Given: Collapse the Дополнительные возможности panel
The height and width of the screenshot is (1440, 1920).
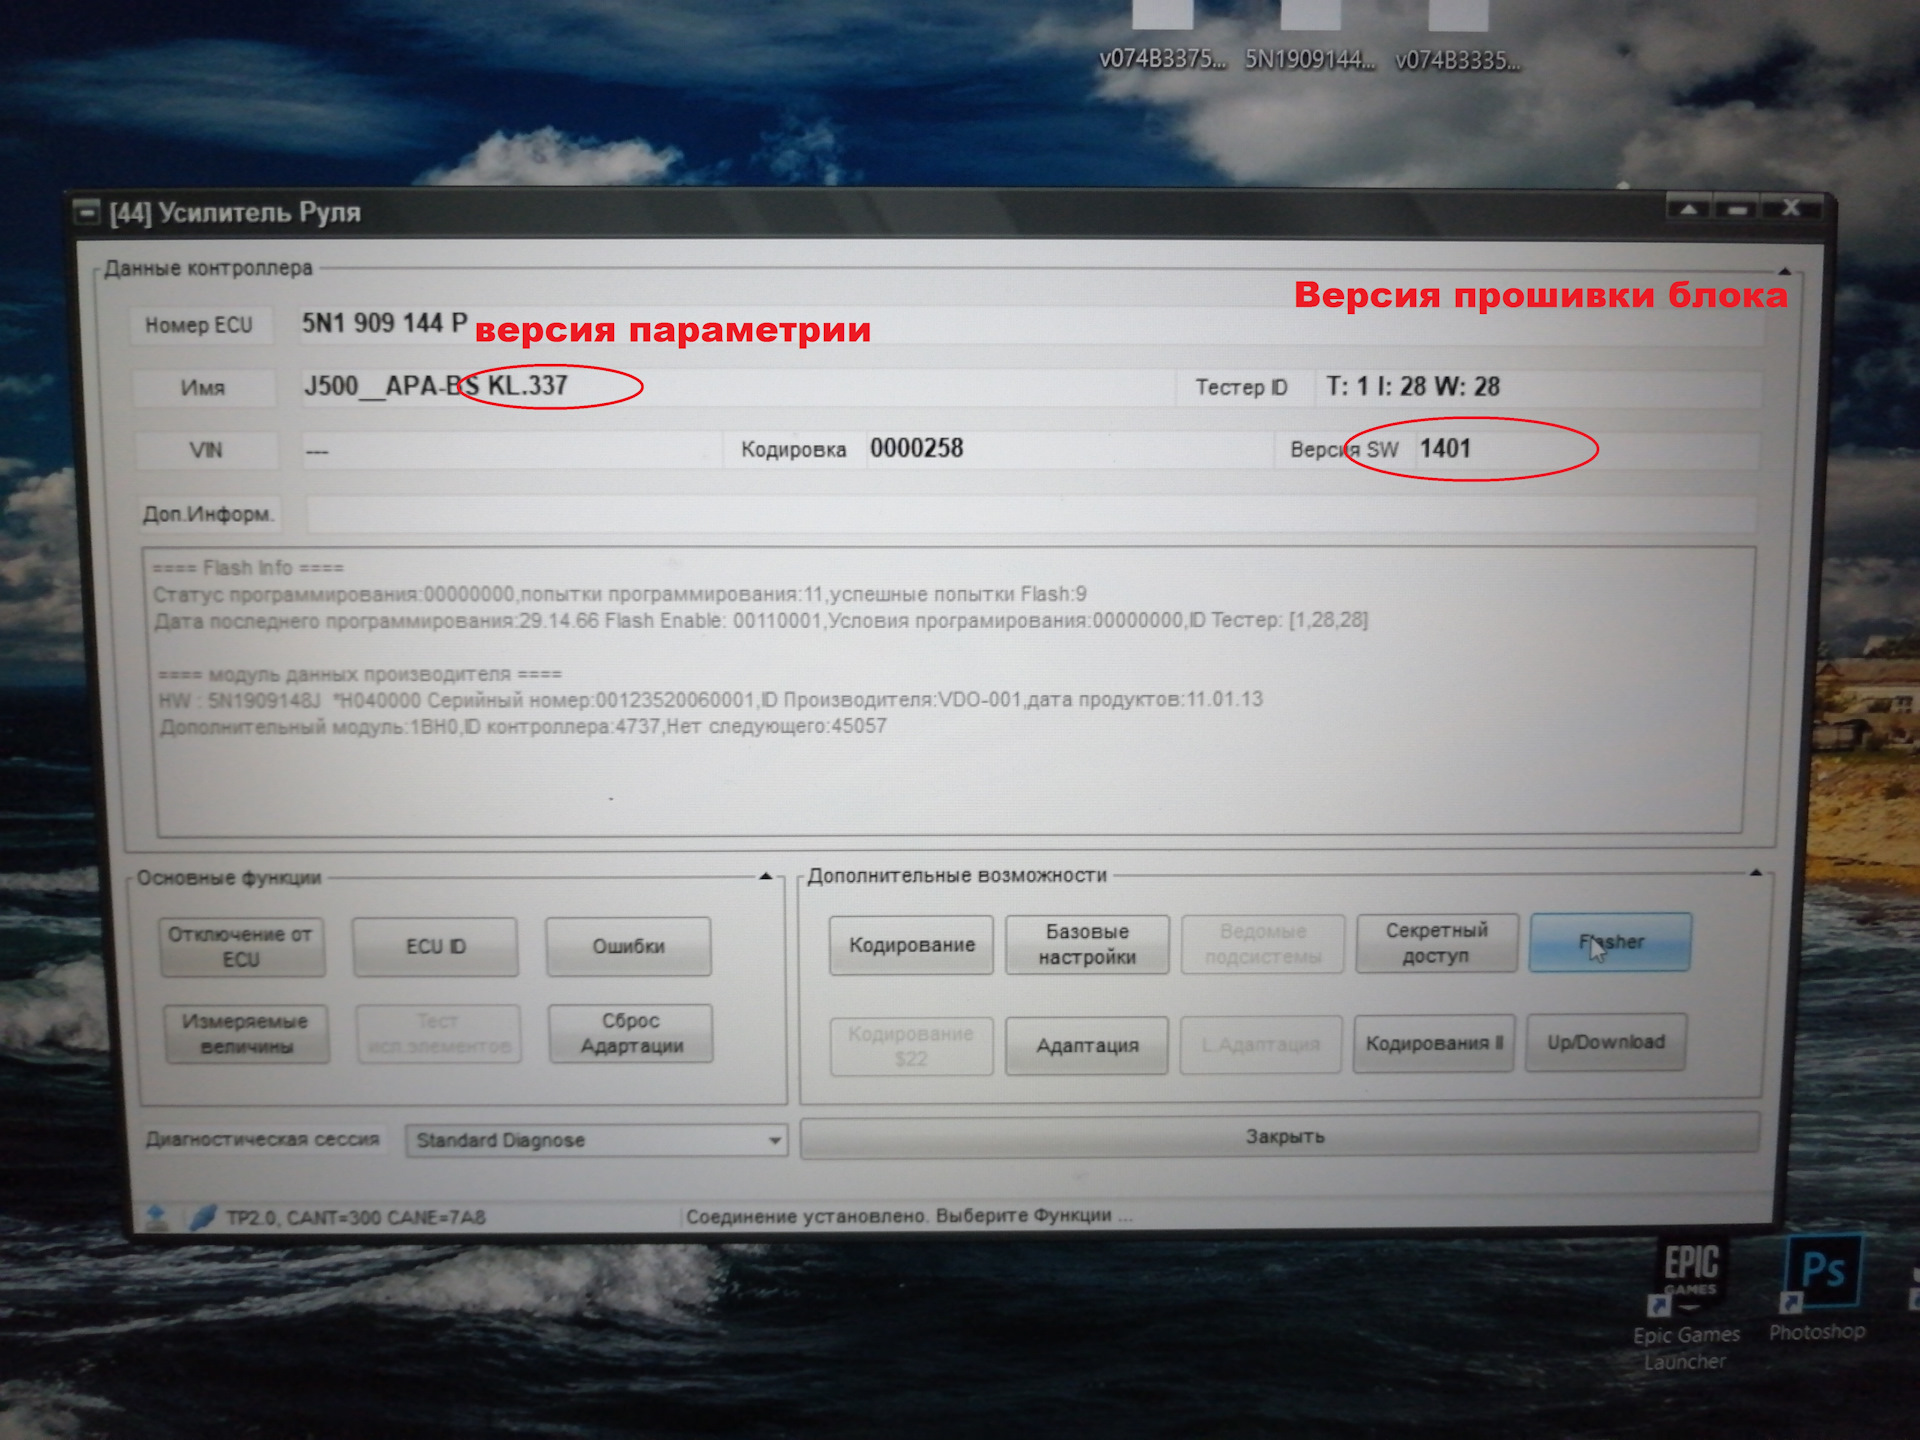Looking at the screenshot, I should point(1756,873).
